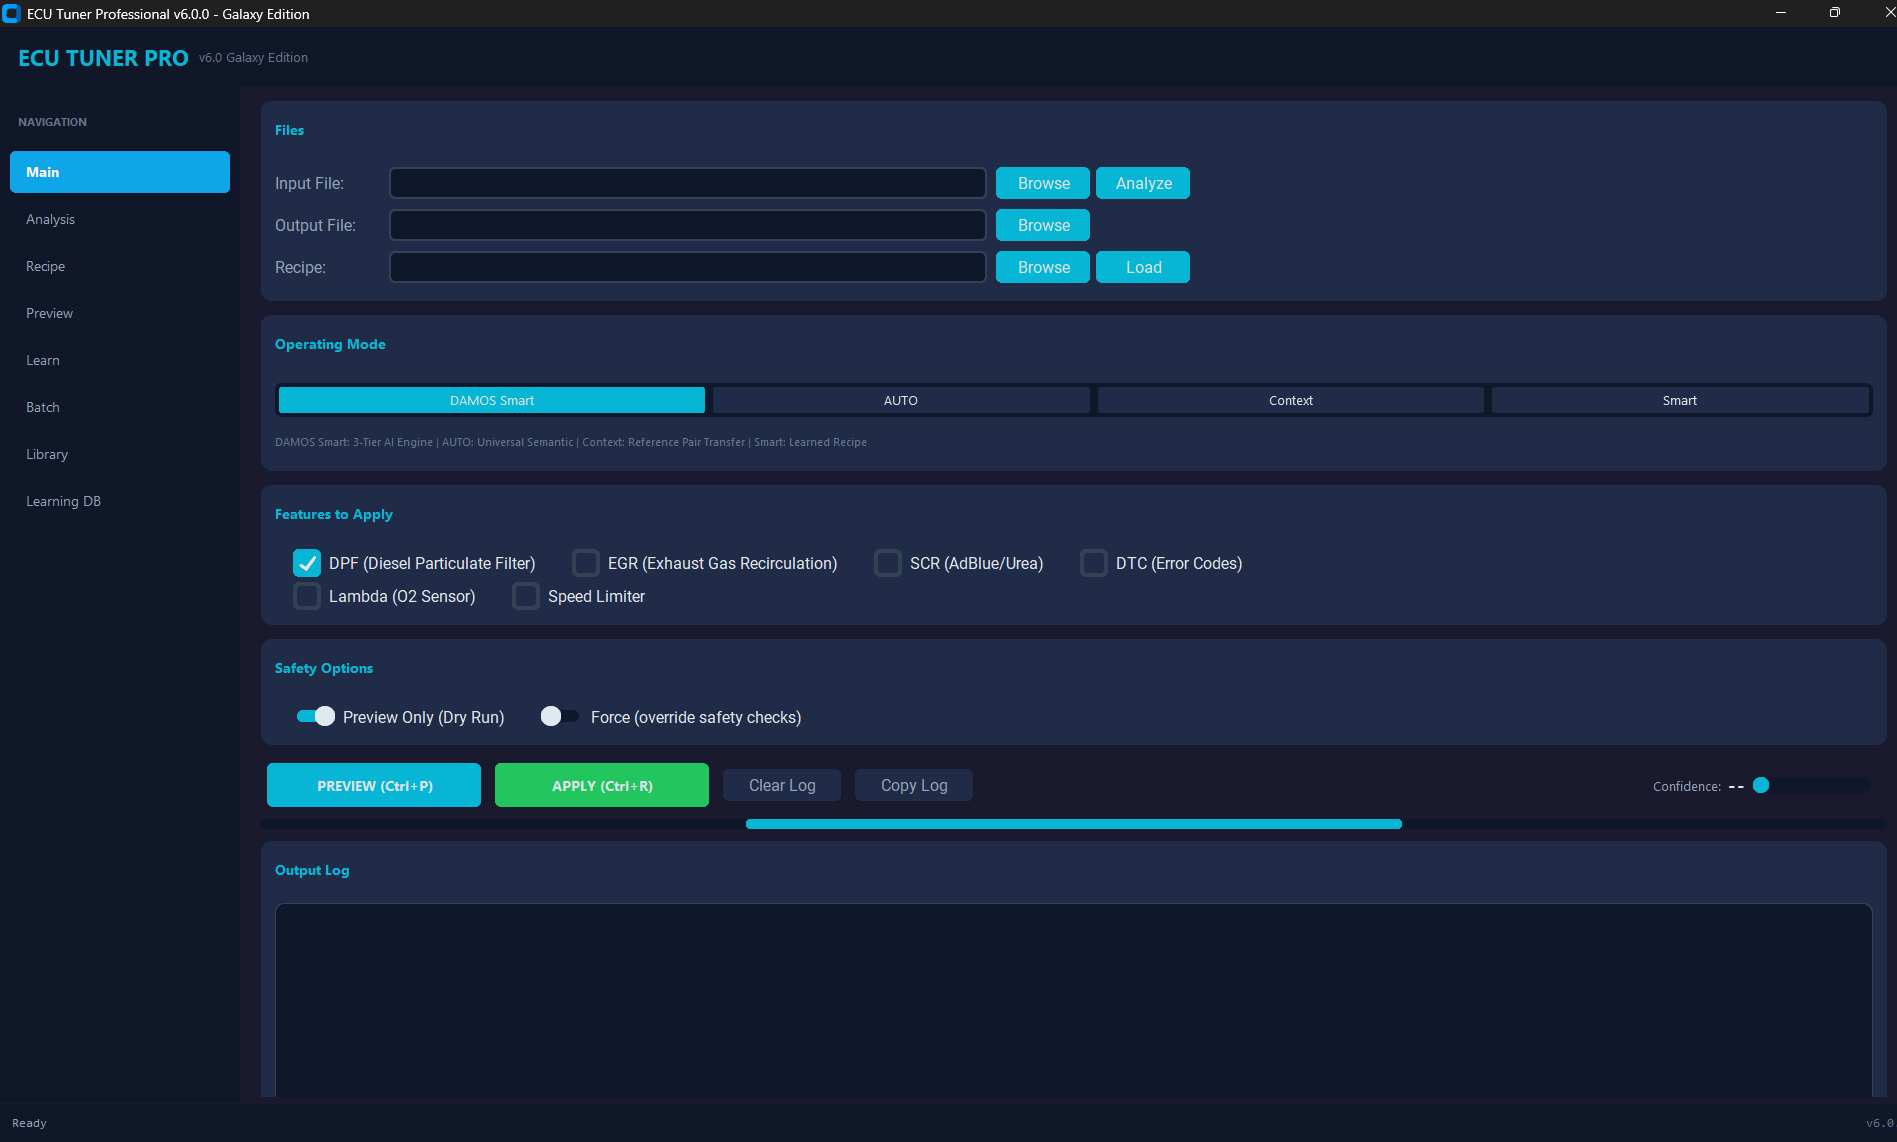Viewport: 1897px width, 1142px height.
Task: Browse for an Input File
Action: tap(1041, 183)
